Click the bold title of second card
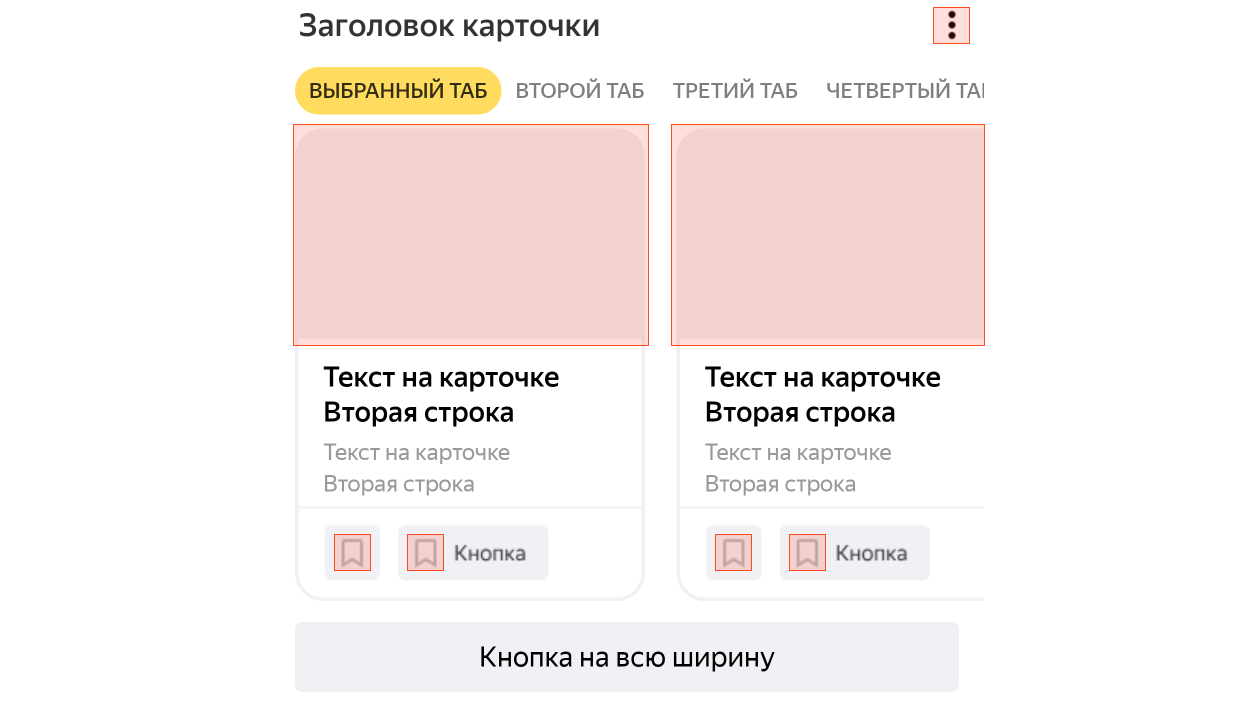Viewport: 1255px width, 705px height. (822, 394)
